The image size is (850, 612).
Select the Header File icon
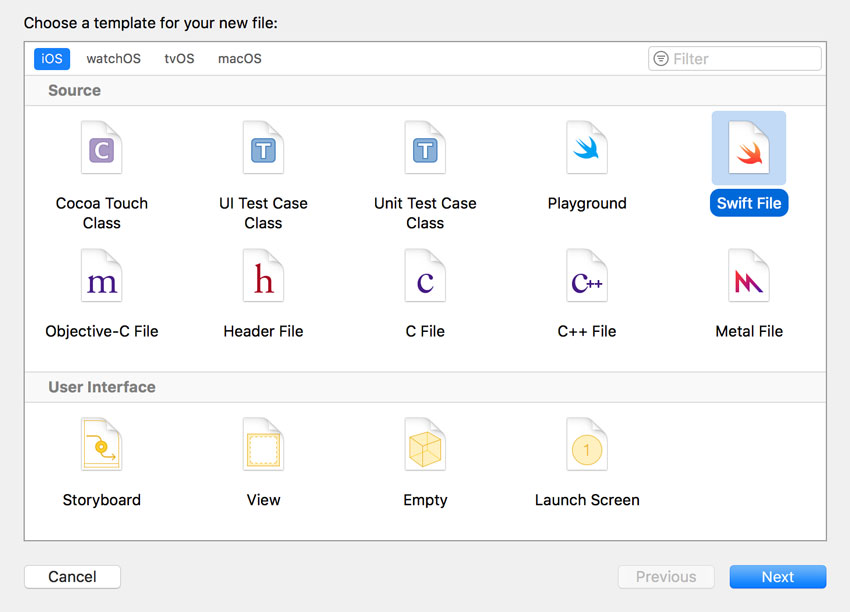coord(263,275)
